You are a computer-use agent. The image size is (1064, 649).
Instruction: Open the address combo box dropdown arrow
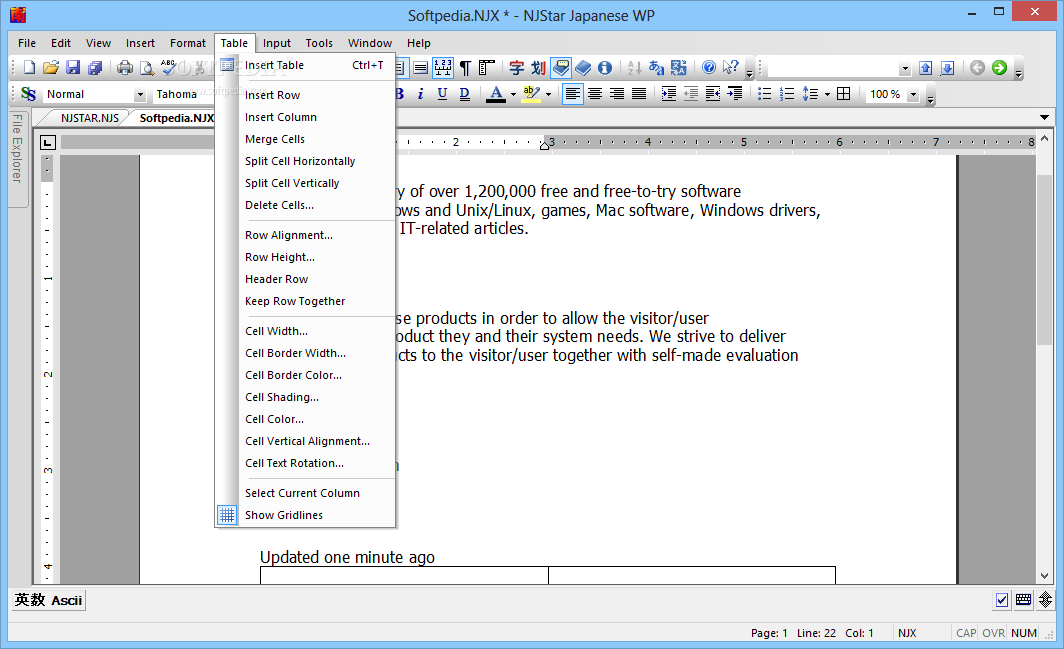coord(905,68)
